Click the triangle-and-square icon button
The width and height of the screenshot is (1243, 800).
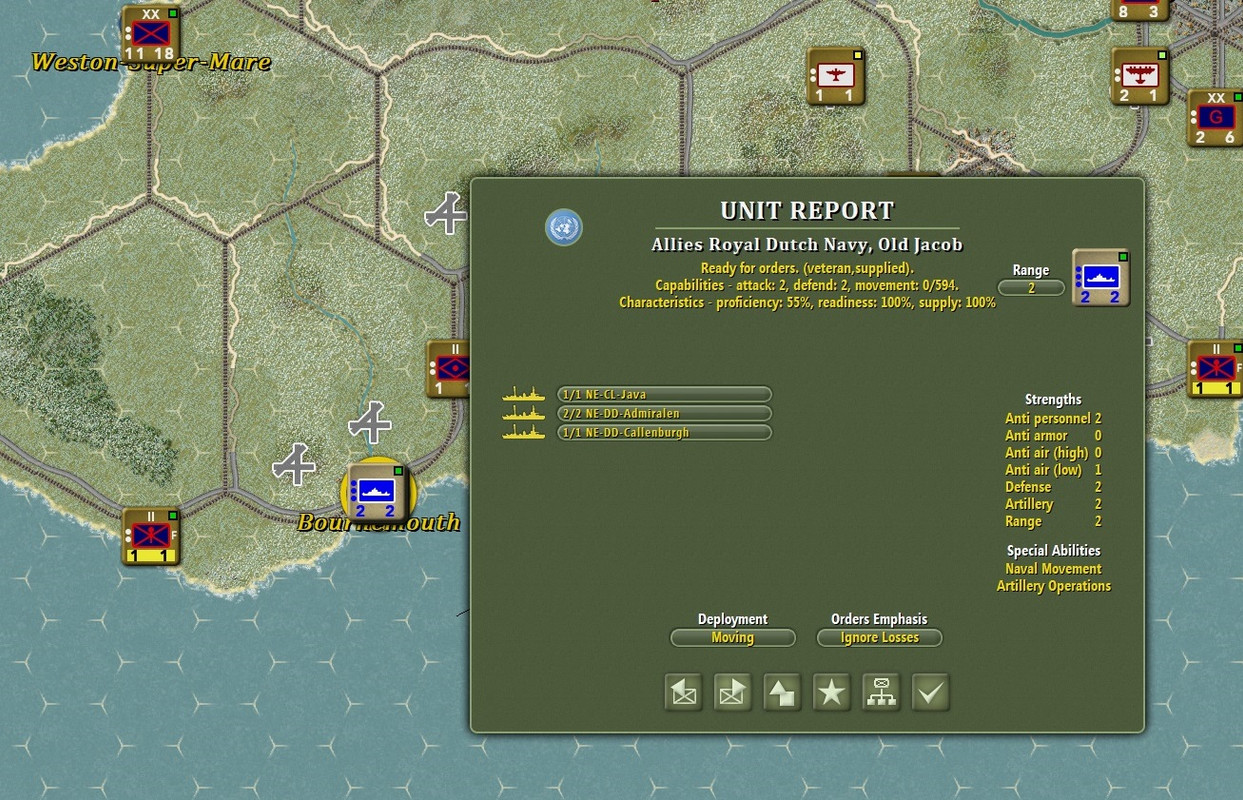click(782, 692)
